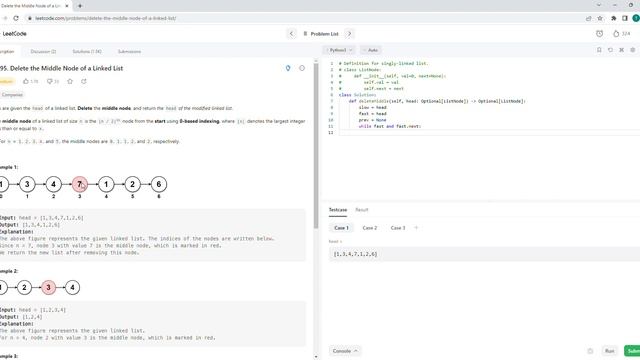Click the Medium difficulty badge
Screen dimensions: 640x360
(7, 81)
